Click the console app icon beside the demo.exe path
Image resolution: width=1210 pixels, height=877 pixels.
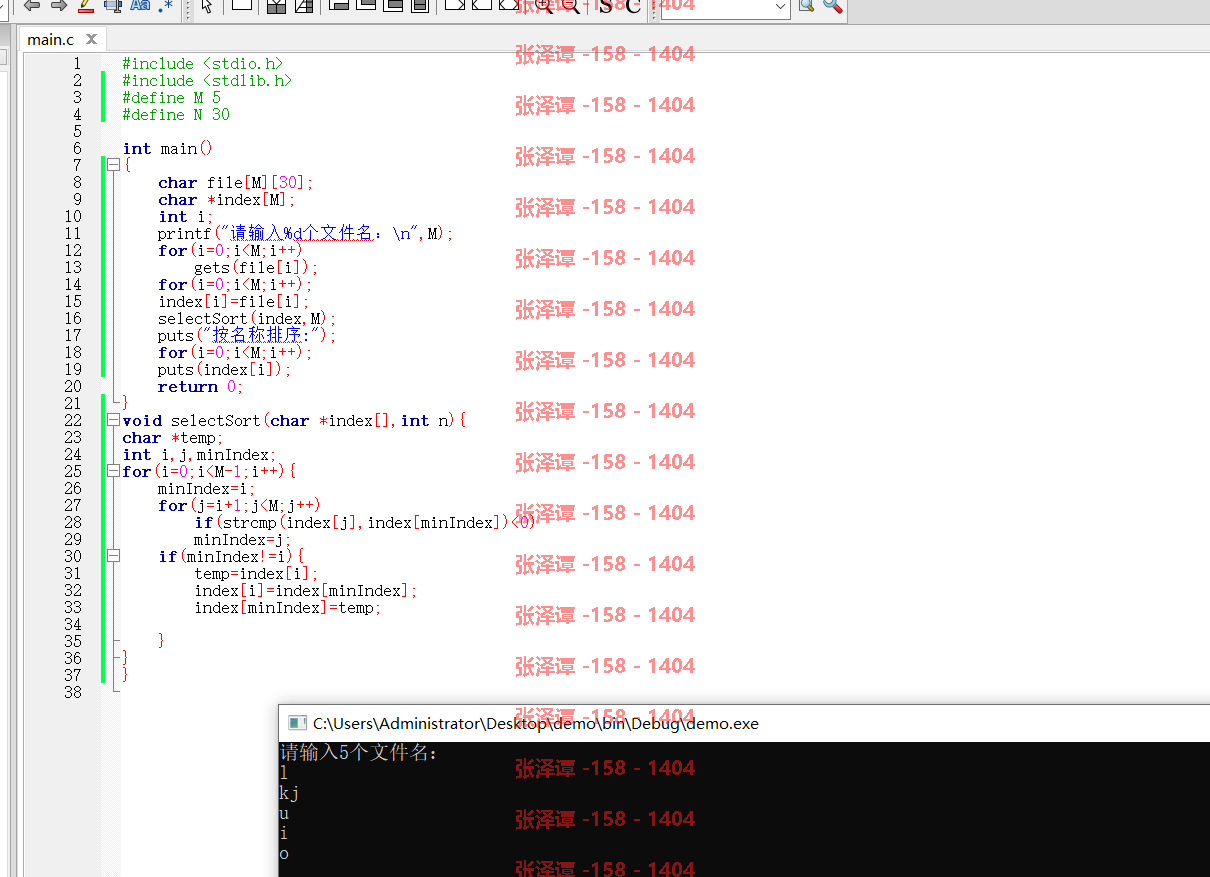[x=296, y=723]
